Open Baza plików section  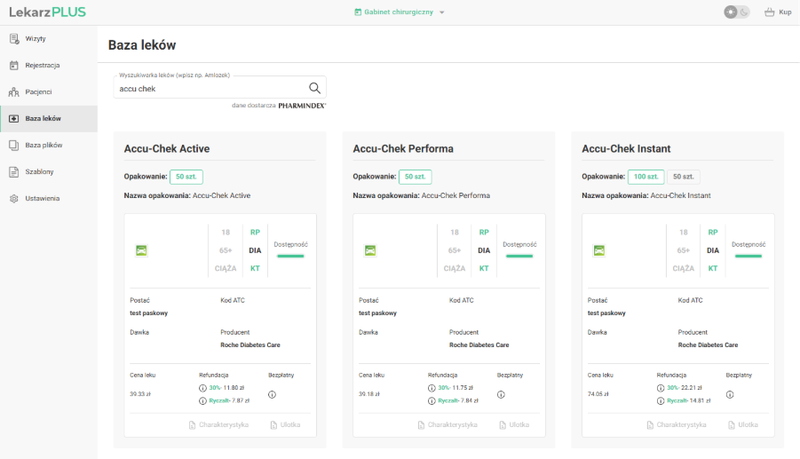tap(48, 145)
